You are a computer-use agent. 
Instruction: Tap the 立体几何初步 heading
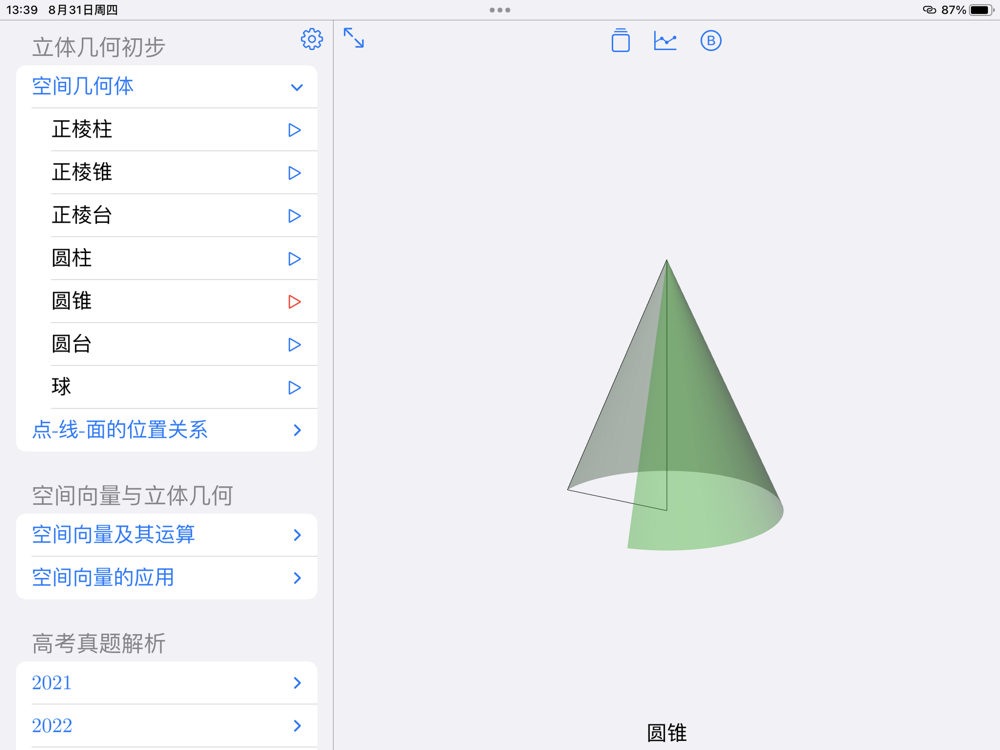point(99,47)
